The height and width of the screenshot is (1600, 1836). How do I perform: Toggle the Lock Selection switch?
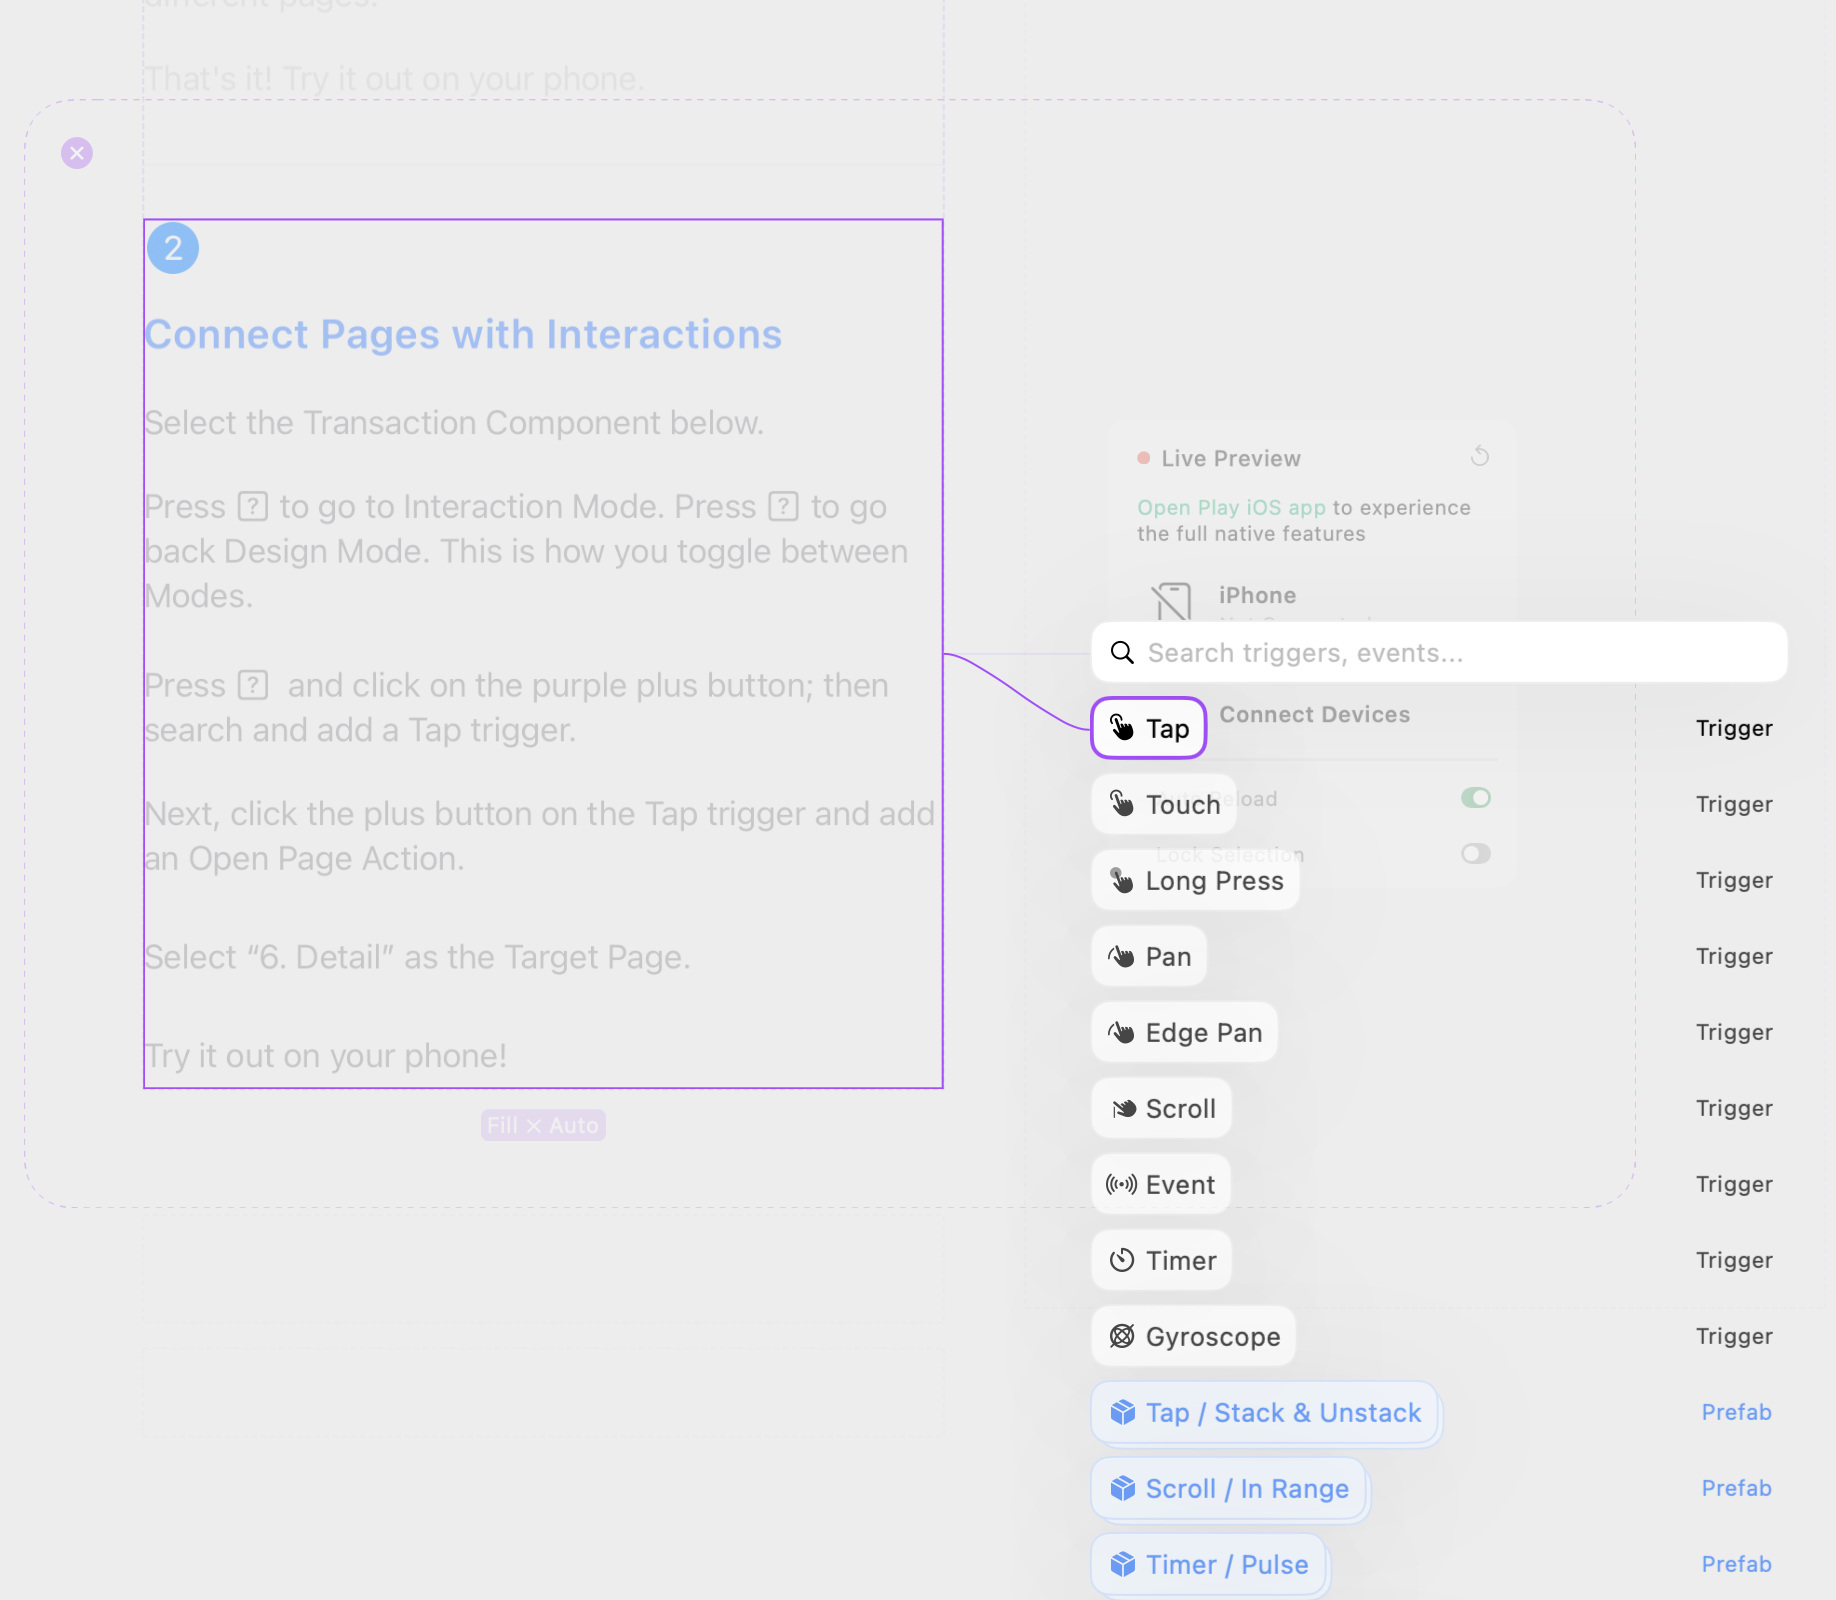(x=1476, y=853)
